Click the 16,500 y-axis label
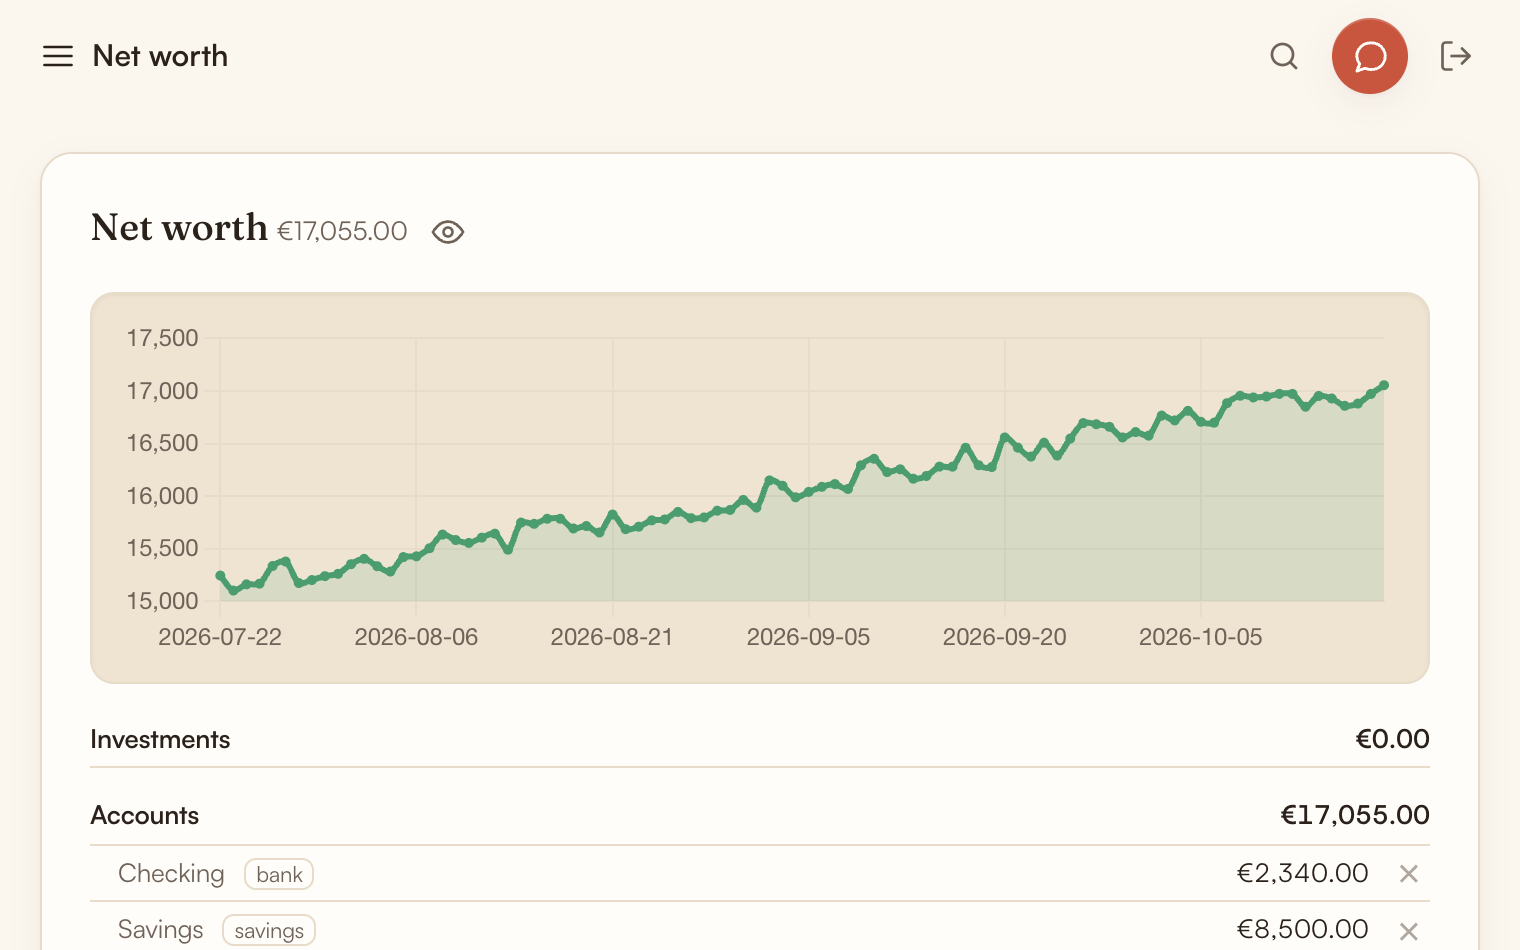This screenshot has width=1520, height=950. pos(162,443)
